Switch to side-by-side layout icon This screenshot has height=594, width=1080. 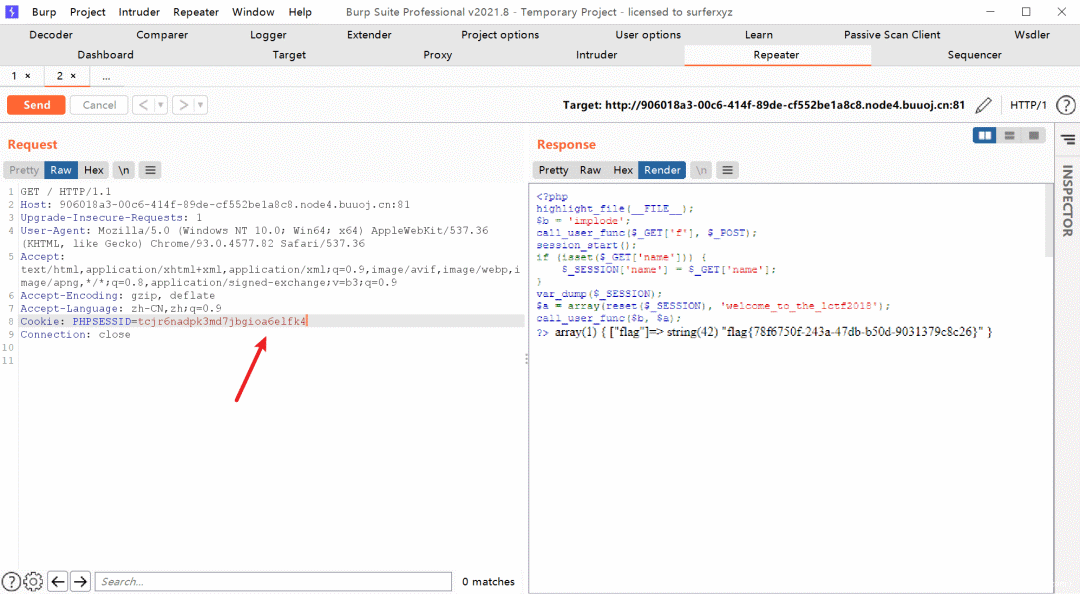click(985, 136)
